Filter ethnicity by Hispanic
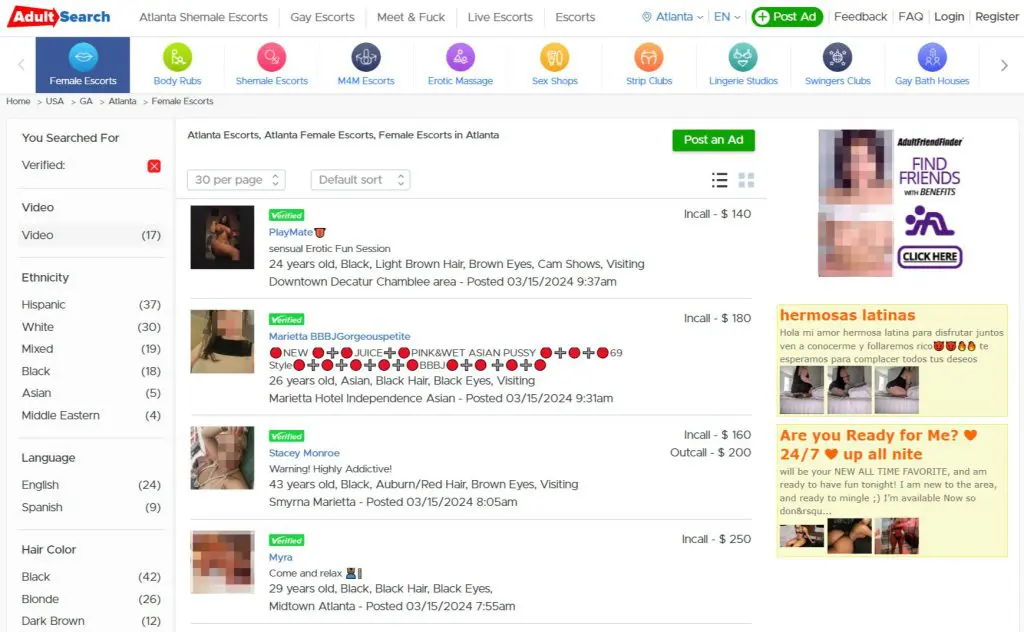The height and width of the screenshot is (632, 1024). pos(91,305)
